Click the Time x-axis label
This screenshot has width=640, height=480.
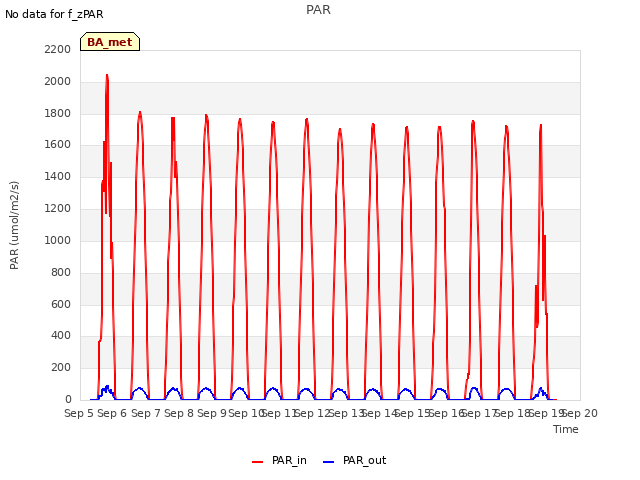coord(566,429)
